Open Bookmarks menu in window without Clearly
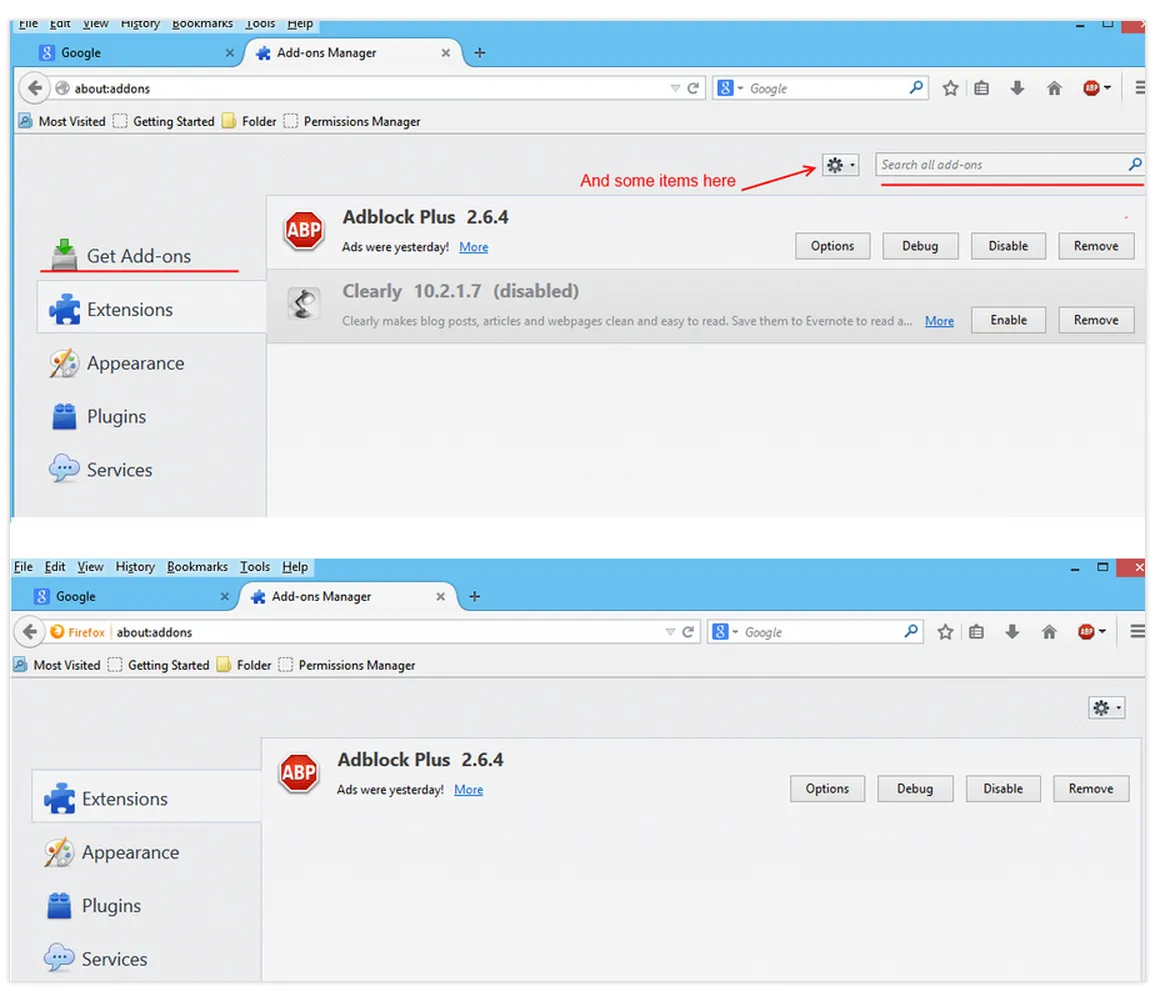This screenshot has width=1170, height=991. pyautogui.click(x=197, y=567)
